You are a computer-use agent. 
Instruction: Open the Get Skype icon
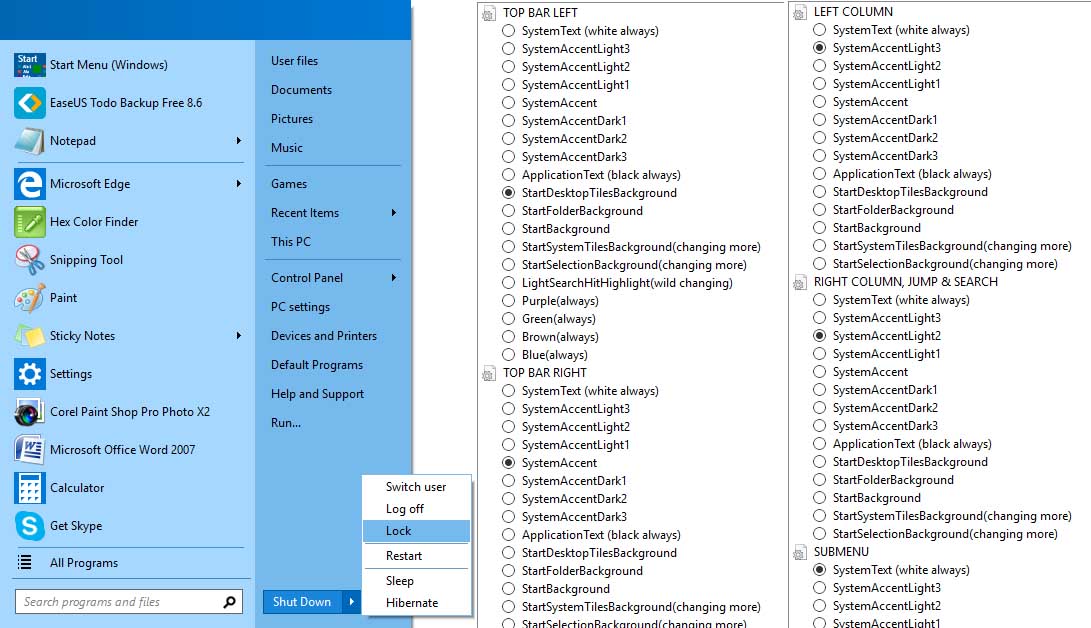(30, 526)
